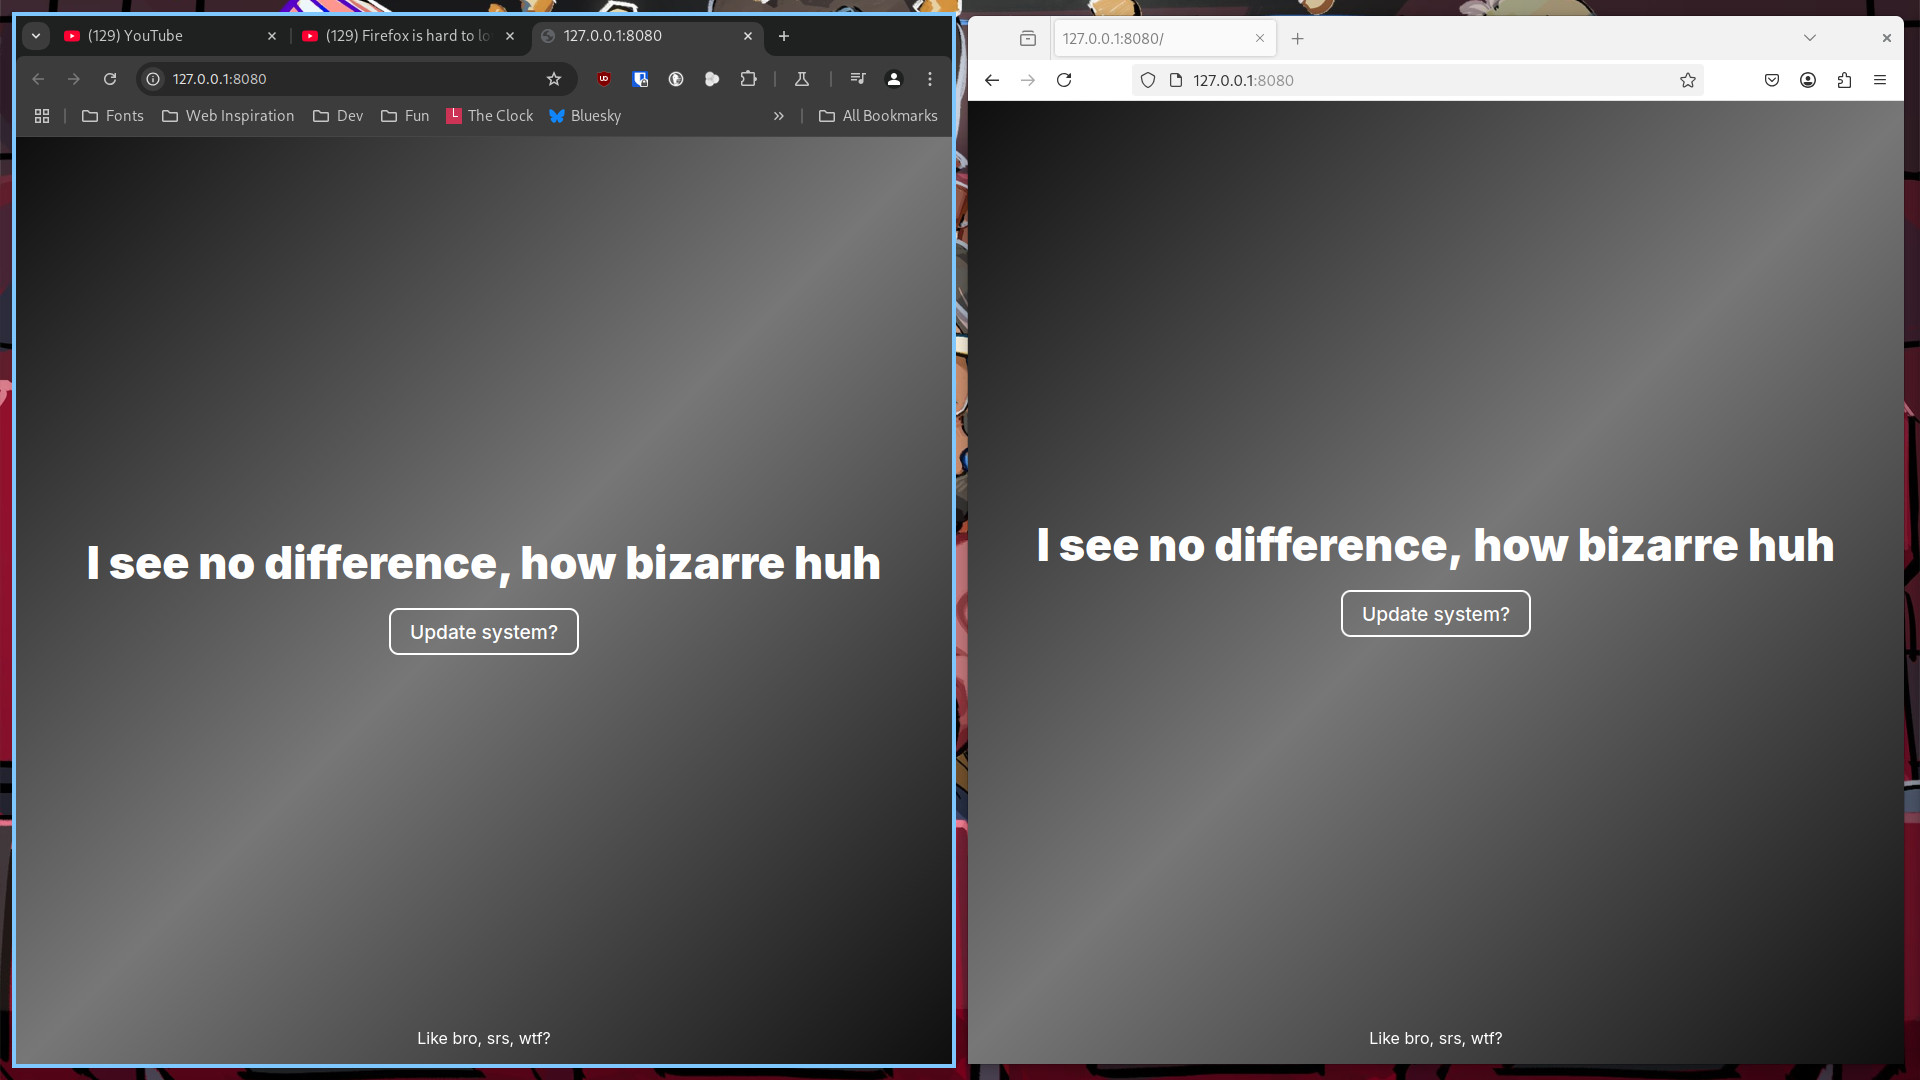Viewport: 1920px width, 1080px height.
Task: Go back in Firefox
Action: 992,80
